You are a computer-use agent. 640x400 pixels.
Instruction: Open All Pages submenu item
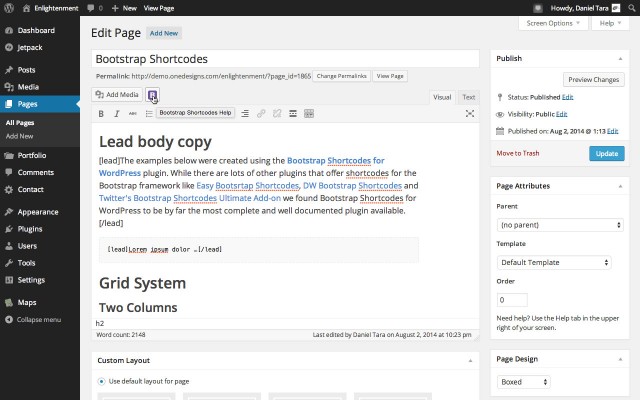(20, 122)
